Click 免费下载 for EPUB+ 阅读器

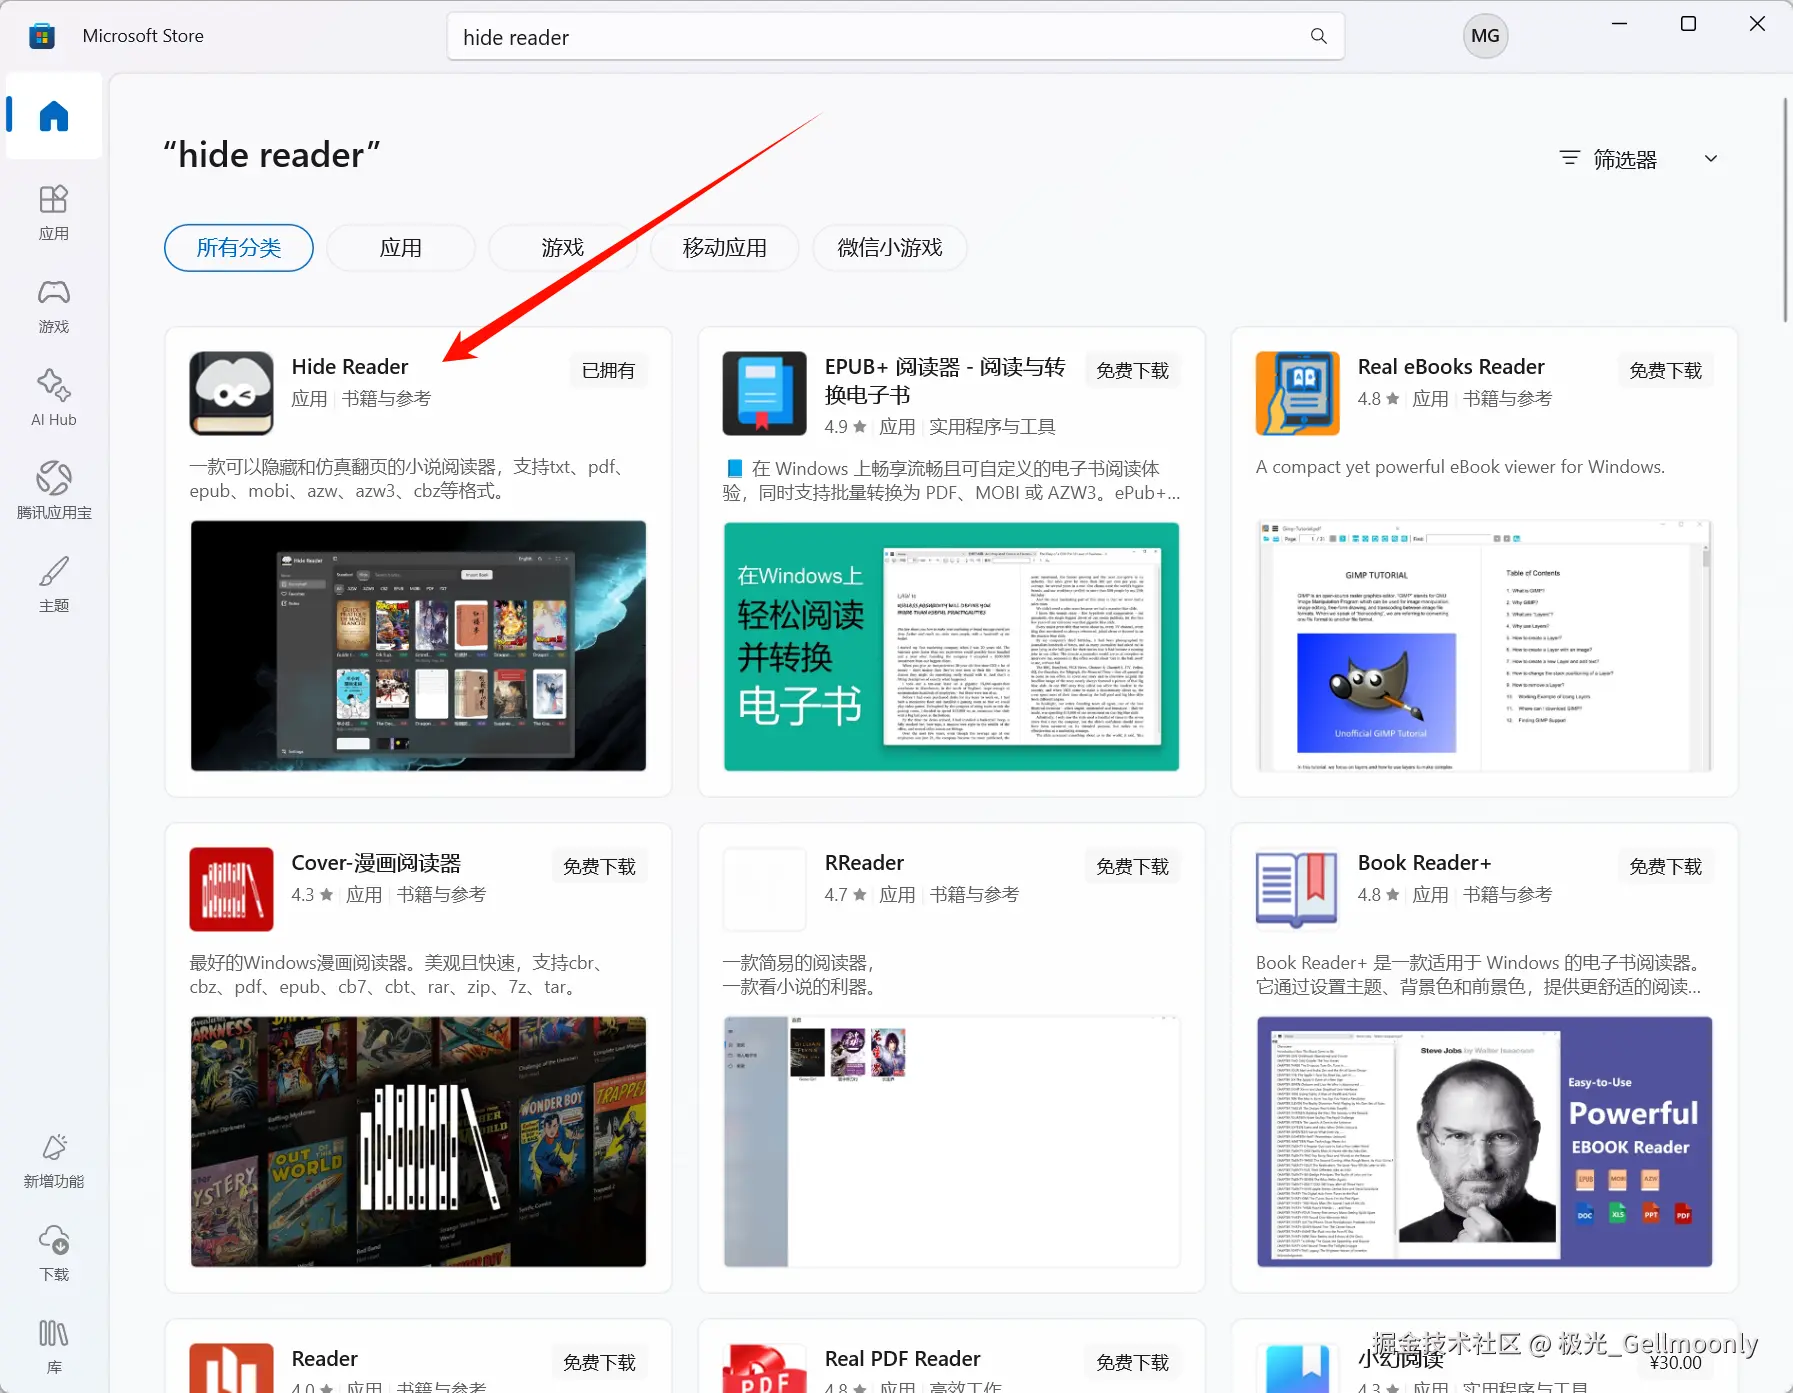1133,370
